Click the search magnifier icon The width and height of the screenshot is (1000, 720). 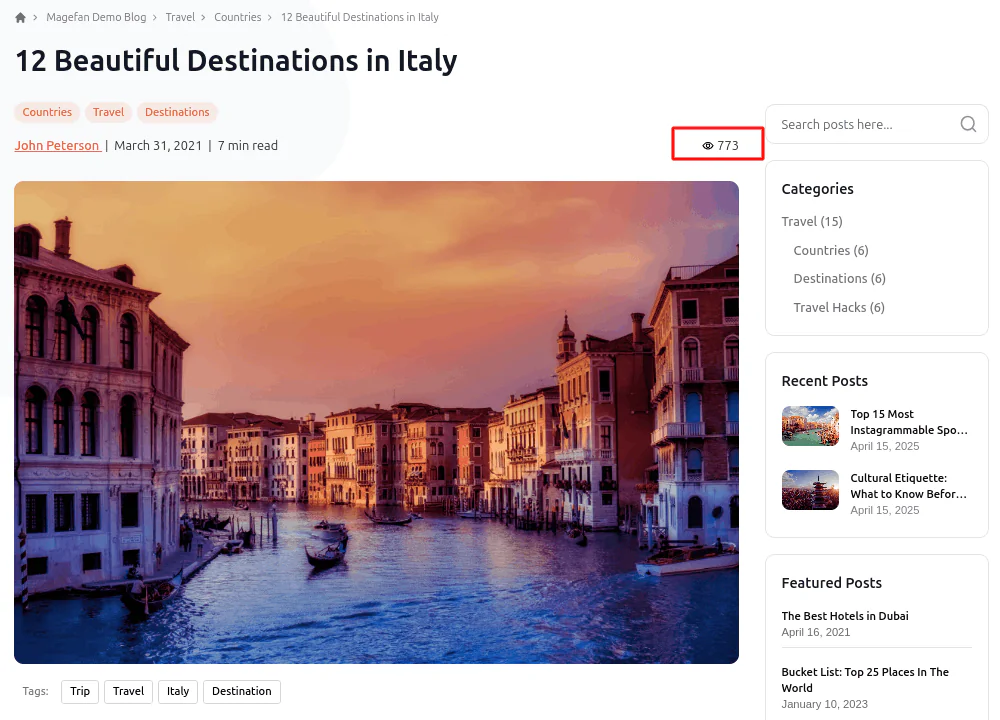coord(968,124)
